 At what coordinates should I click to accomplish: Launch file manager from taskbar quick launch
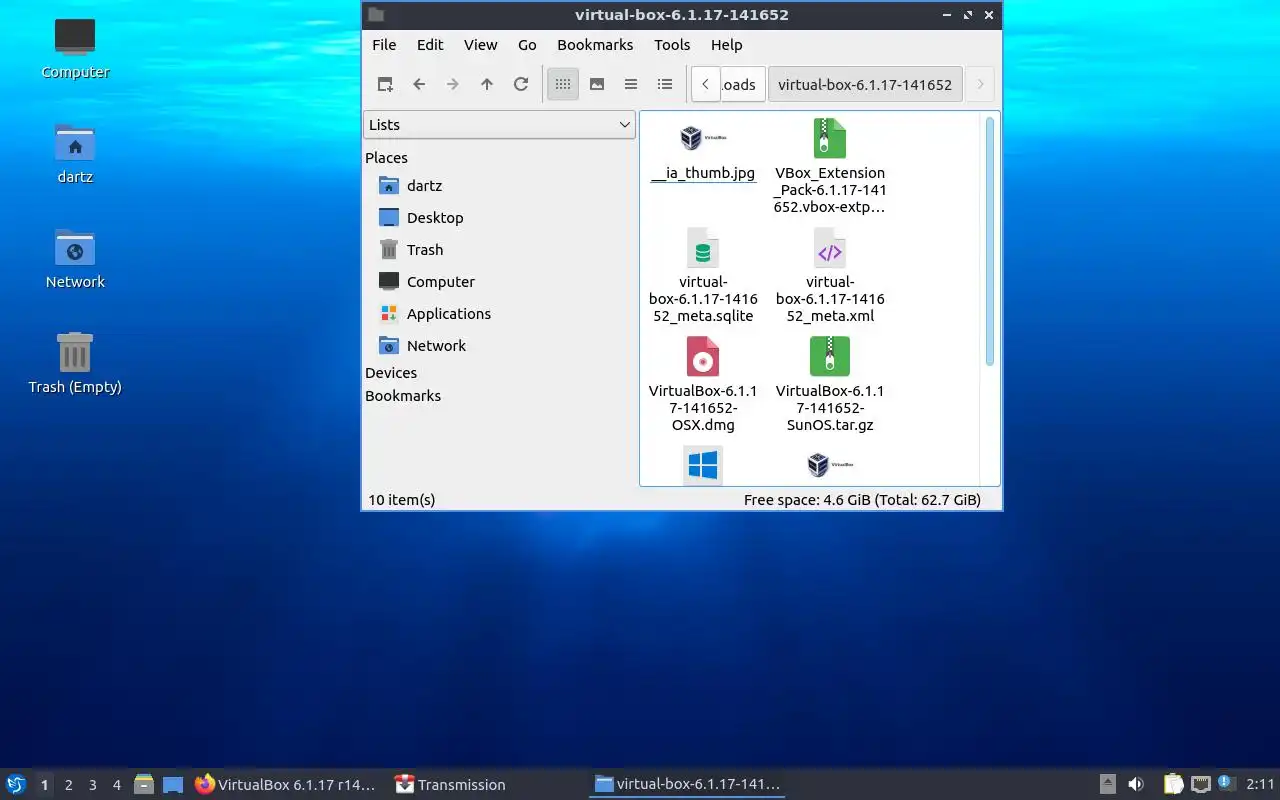coord(144,785)
